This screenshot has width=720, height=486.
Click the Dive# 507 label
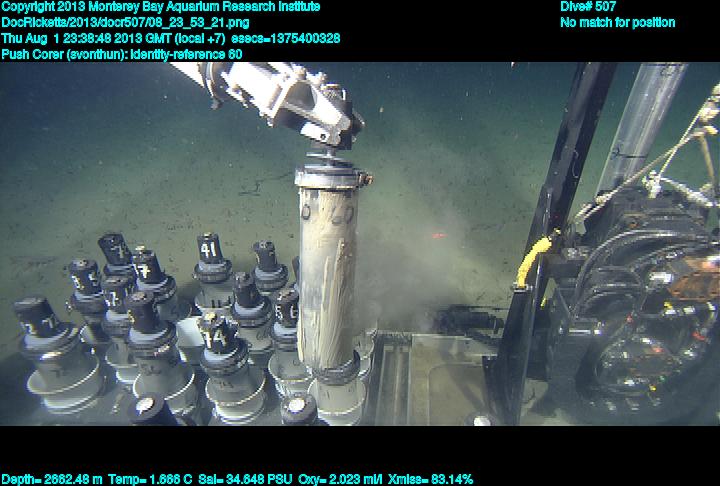(x=588, y=7)
